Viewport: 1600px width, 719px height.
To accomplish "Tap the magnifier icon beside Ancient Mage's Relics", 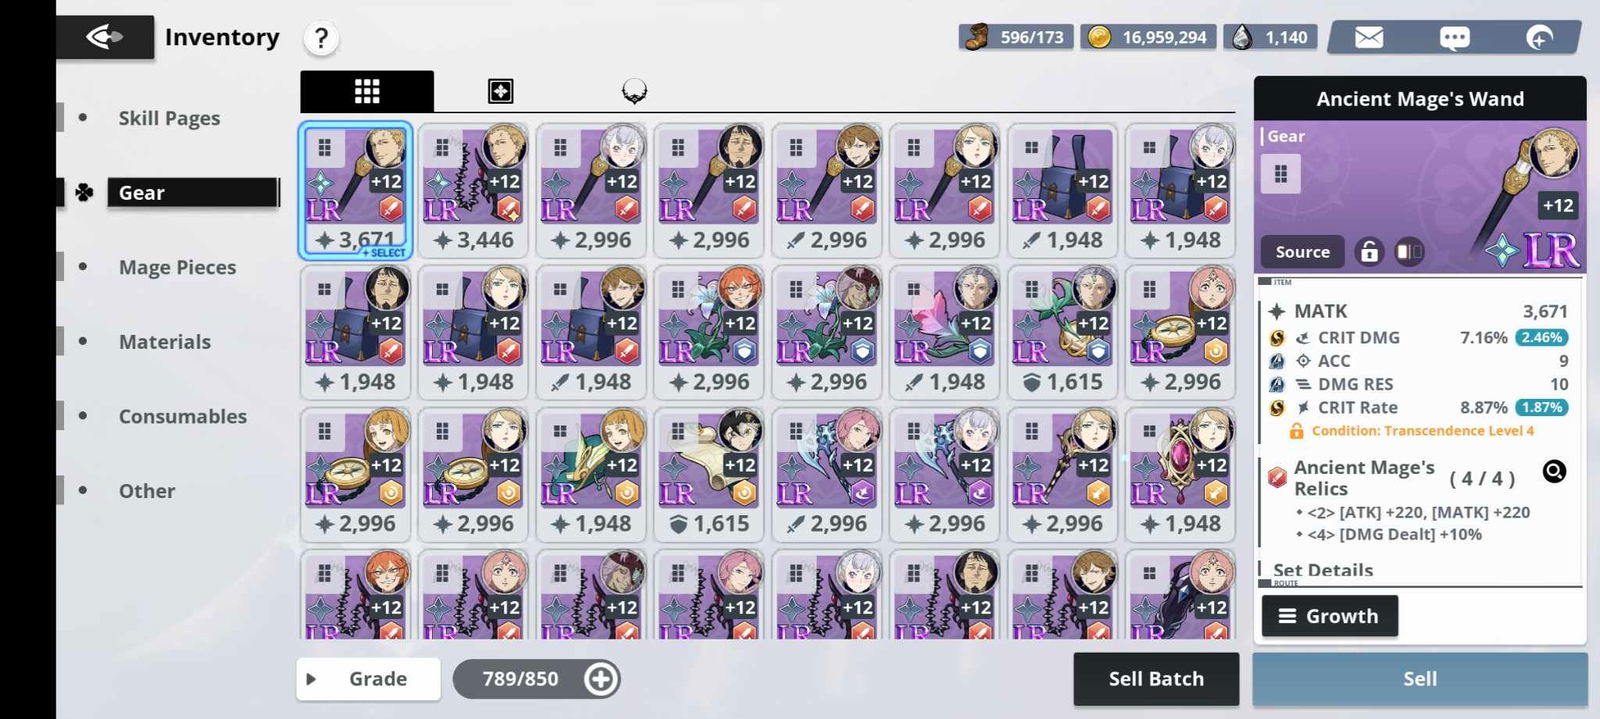I will (1554, 471).
